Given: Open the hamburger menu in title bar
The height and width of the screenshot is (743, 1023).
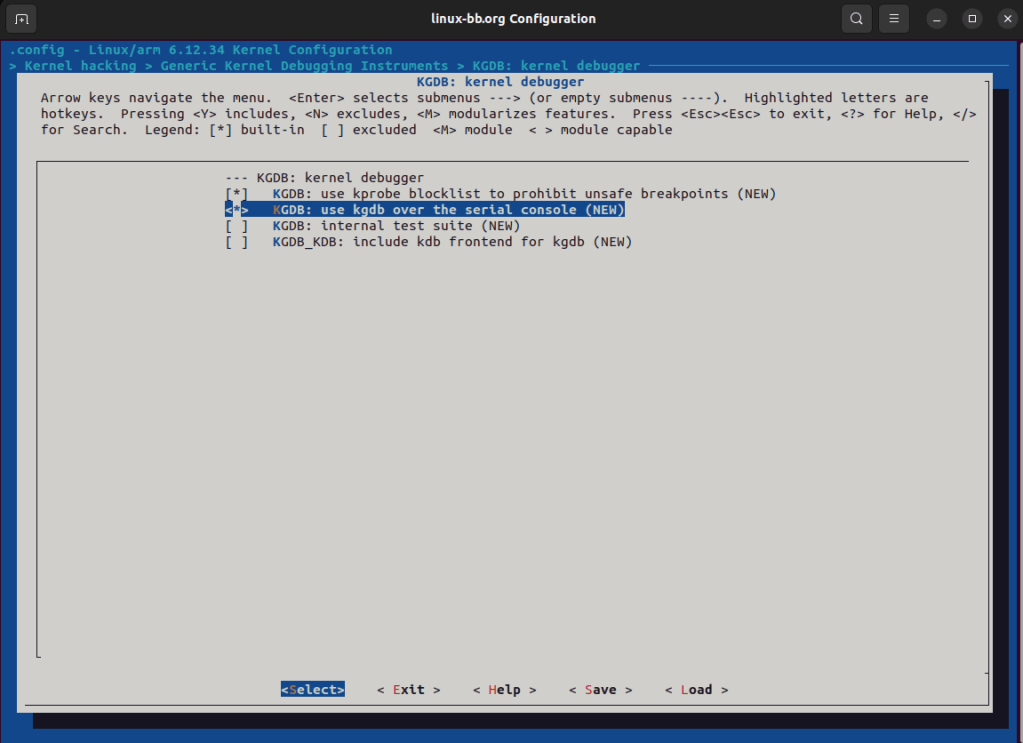Looking at the screenshot, I should (x=894, y=18).
